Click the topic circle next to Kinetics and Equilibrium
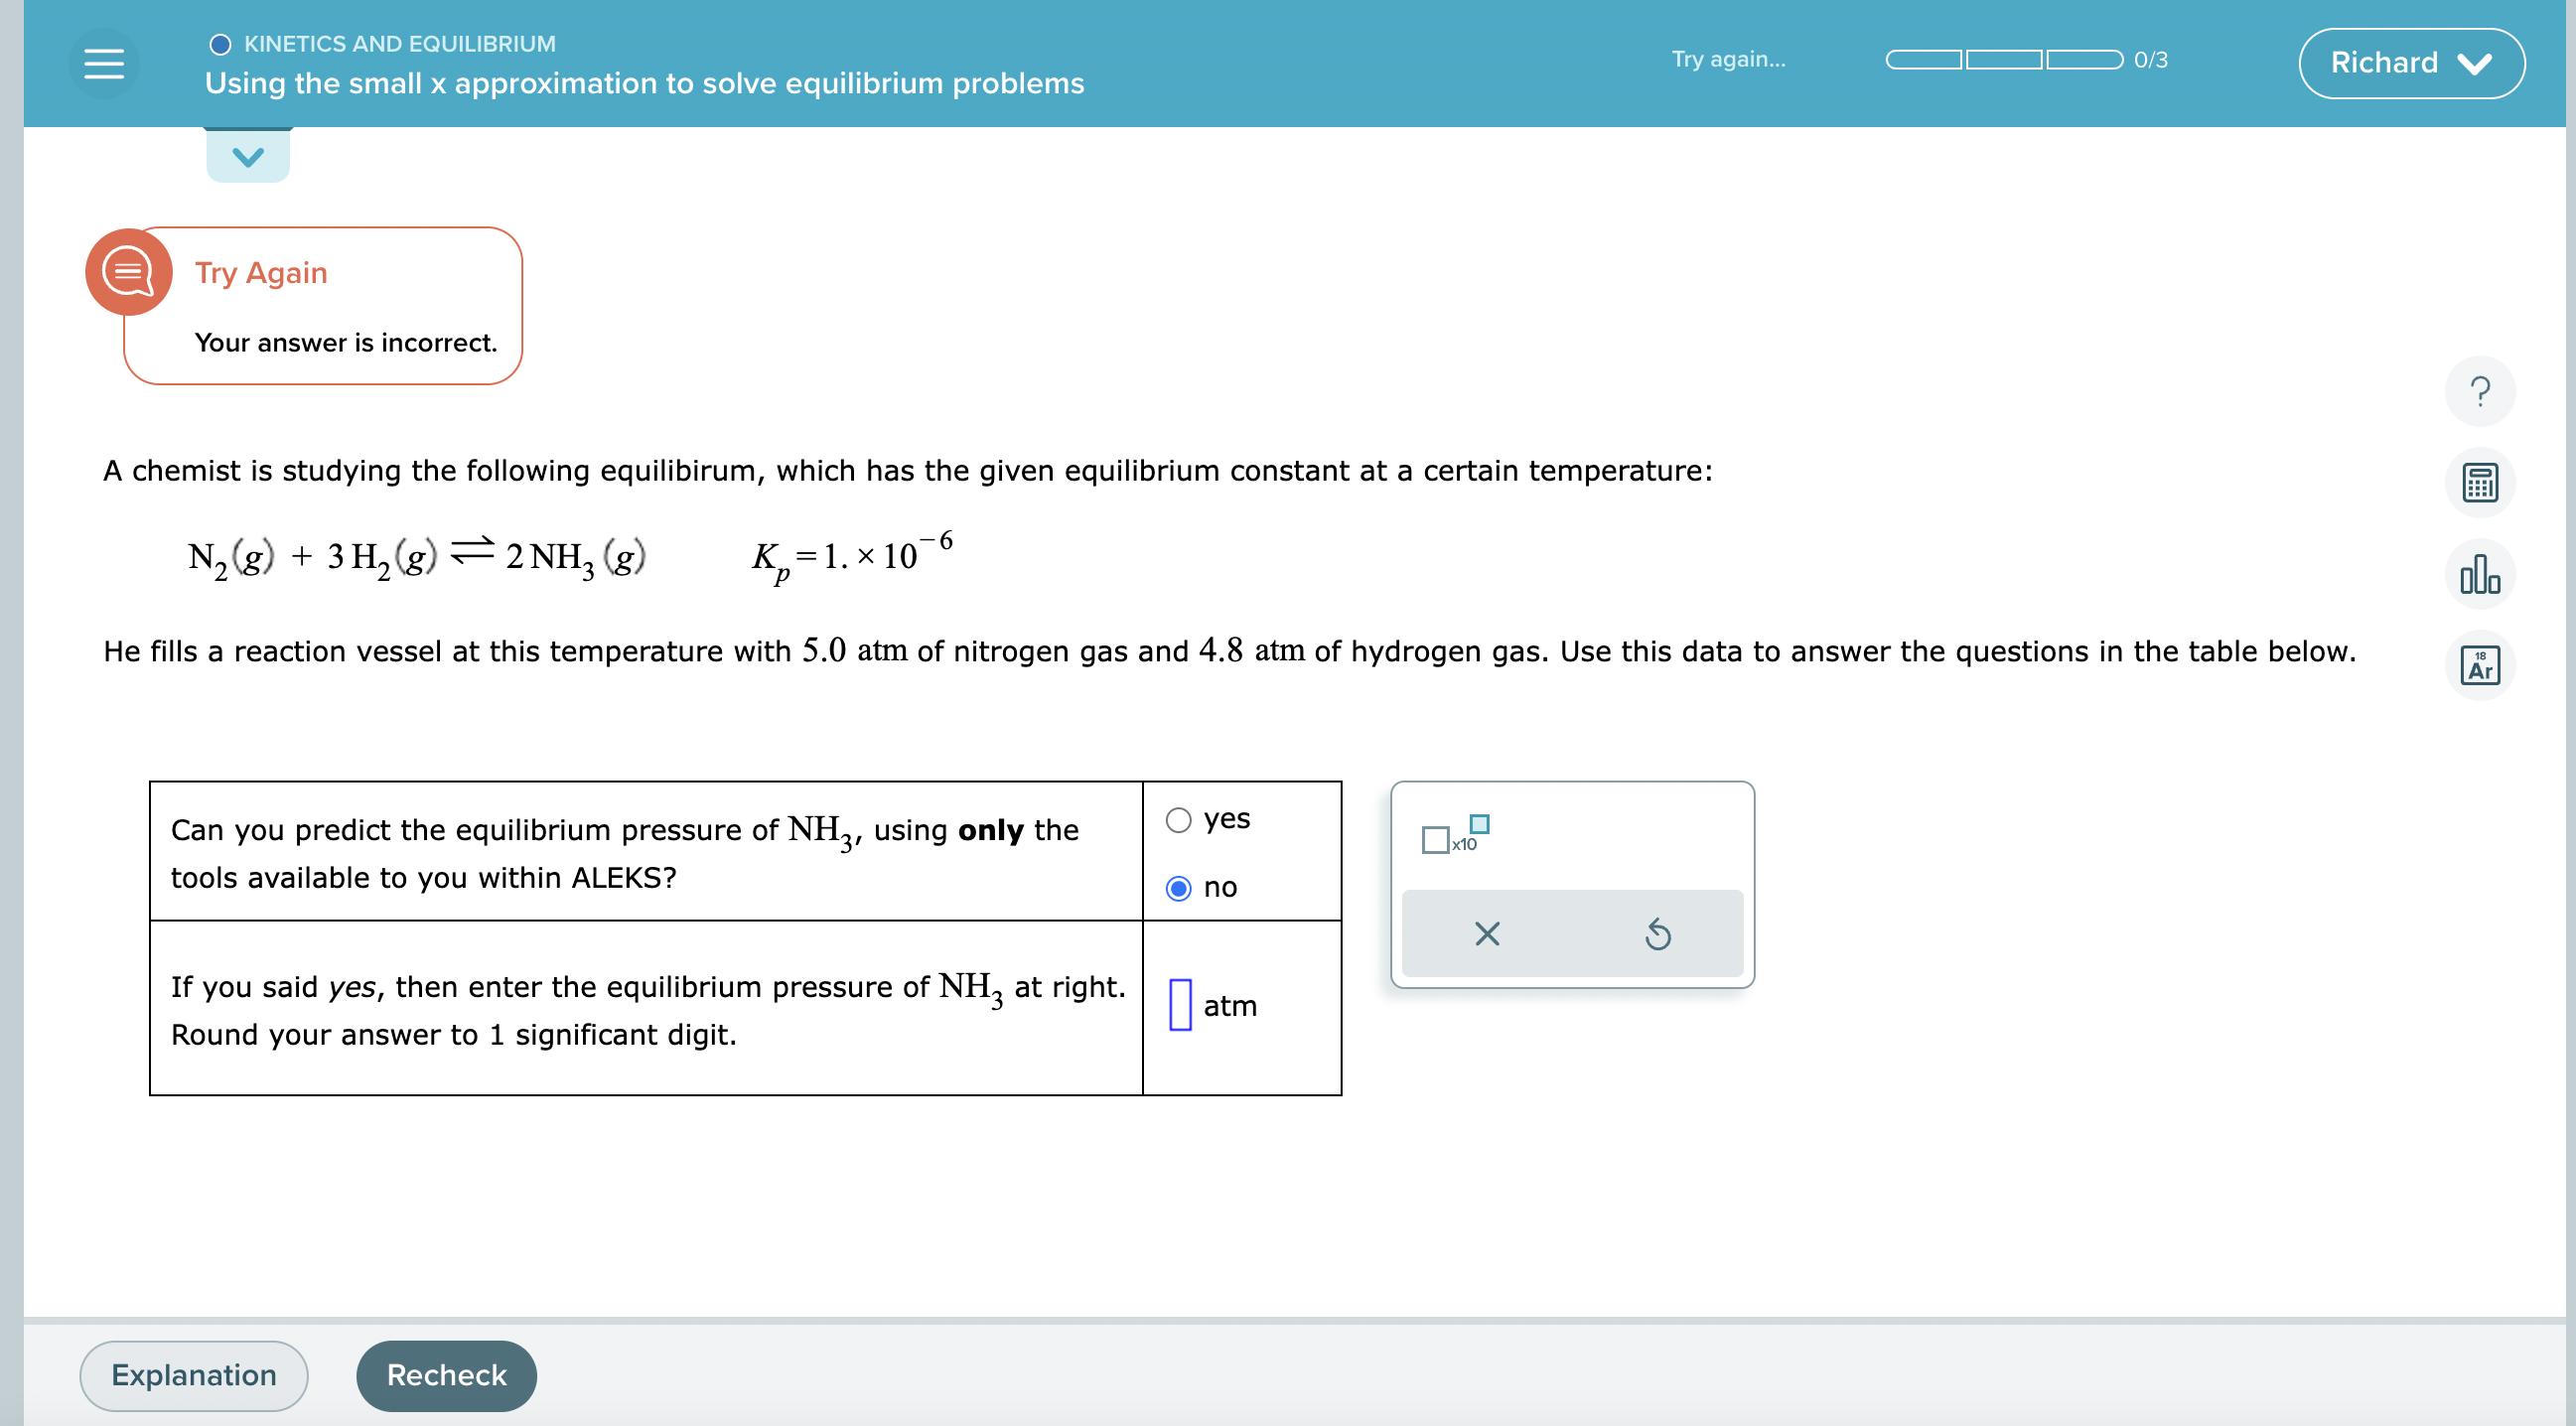 point(220,44)
